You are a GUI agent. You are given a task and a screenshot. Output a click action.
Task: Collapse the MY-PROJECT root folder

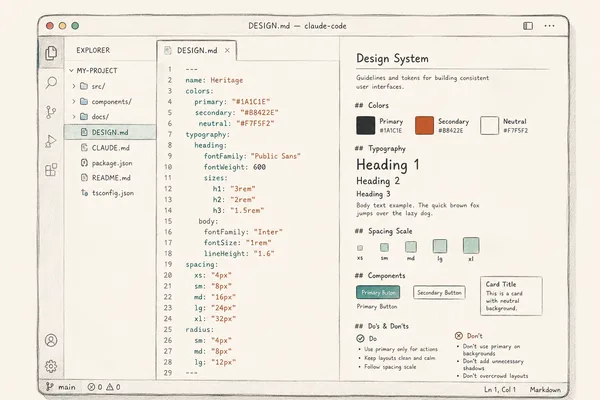[71, 70]
